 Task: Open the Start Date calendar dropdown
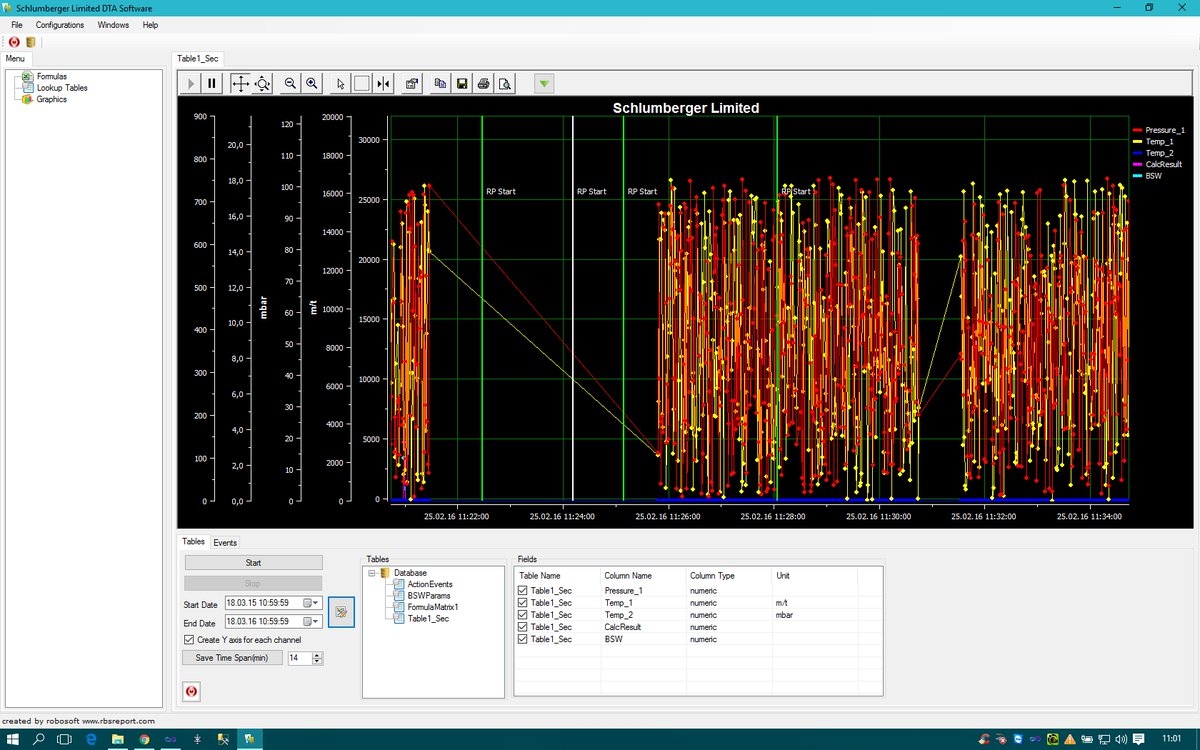click(x=312, y=604)
